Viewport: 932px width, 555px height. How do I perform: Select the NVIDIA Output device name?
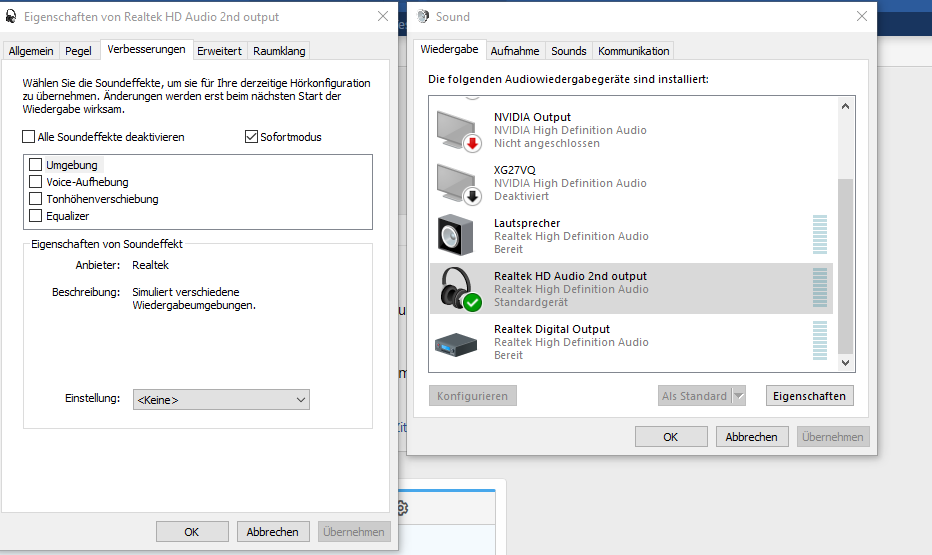coord(532,117)
